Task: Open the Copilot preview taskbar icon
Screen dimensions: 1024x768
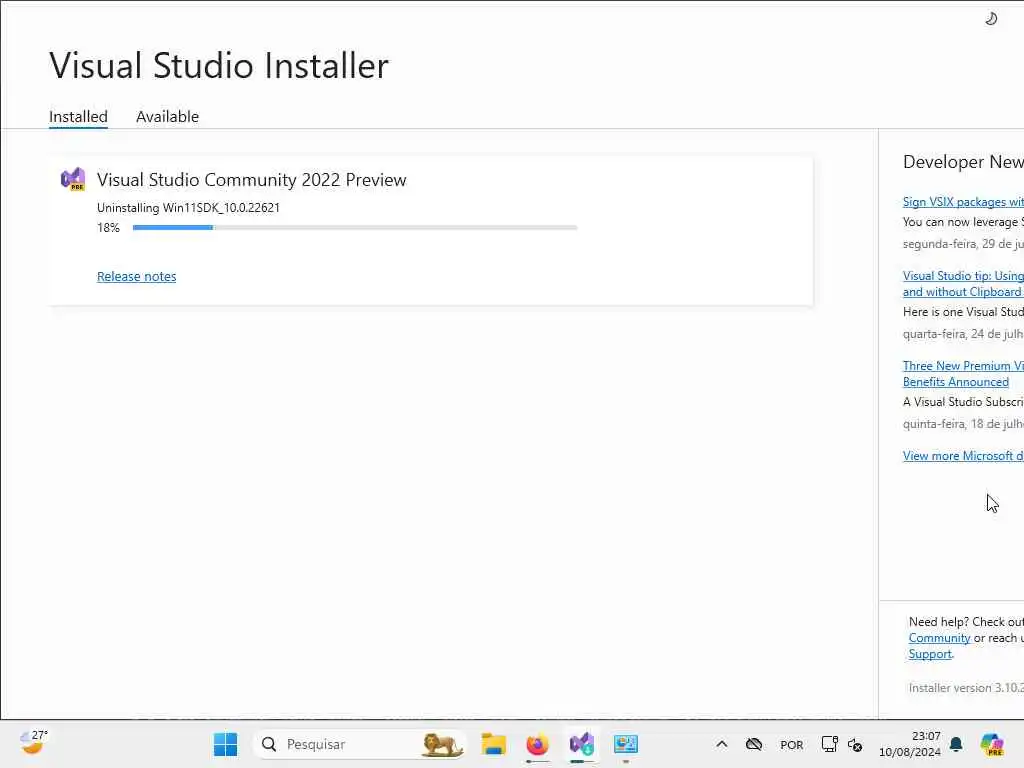Action: [x=992, y=744]
